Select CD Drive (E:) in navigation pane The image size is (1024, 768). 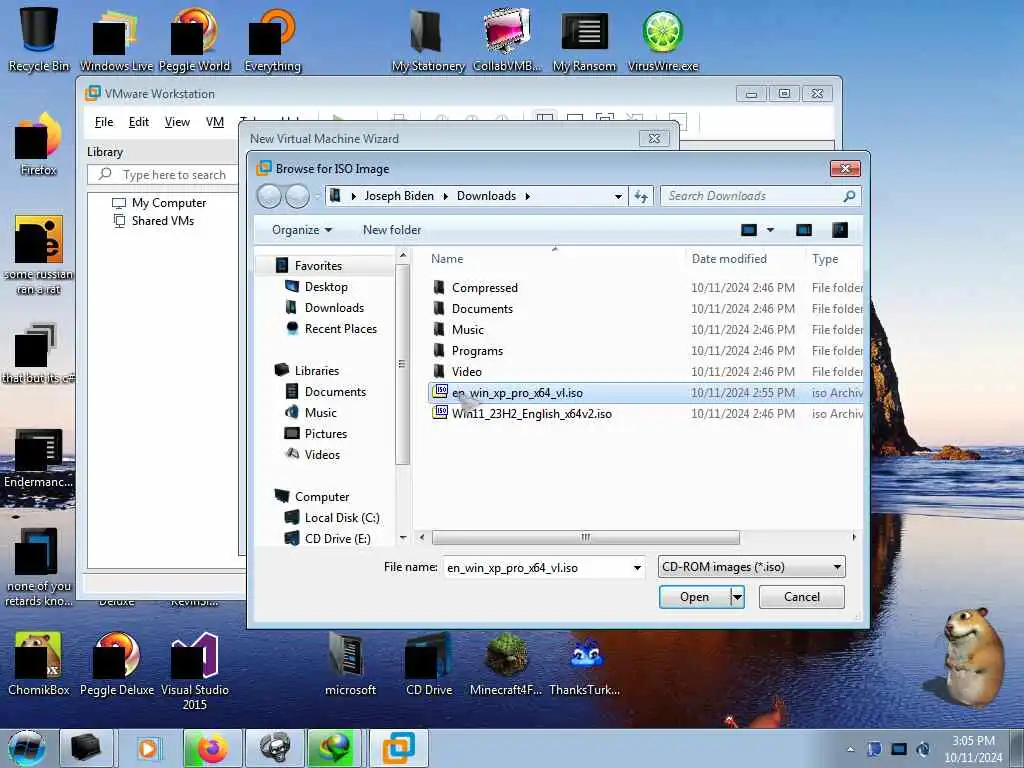(328, 539)
